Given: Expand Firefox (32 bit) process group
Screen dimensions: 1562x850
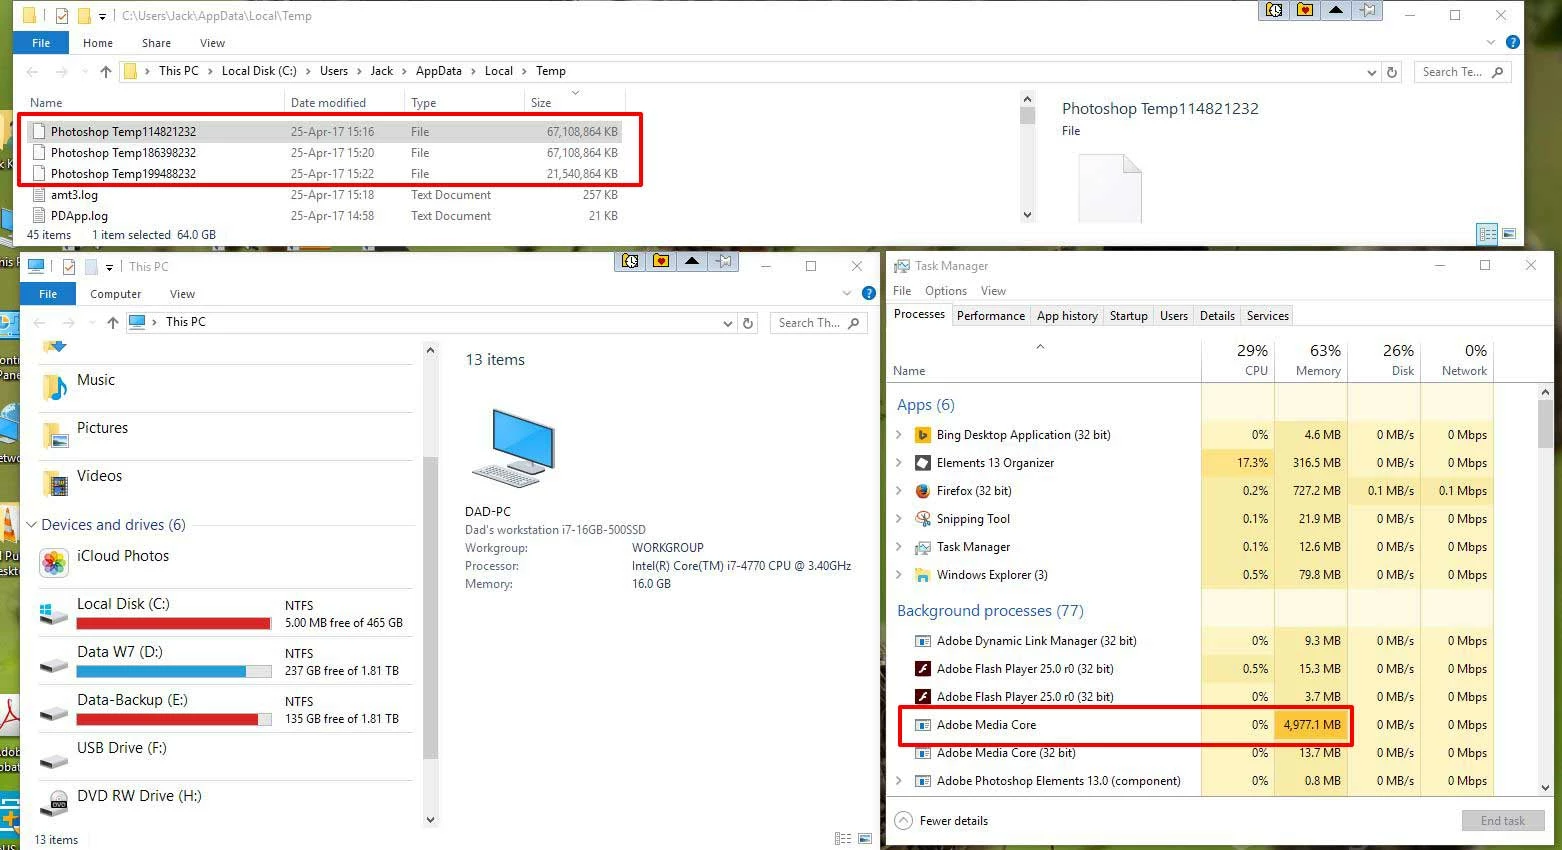Looking at the screenshot, I should (x=899, y=491).
